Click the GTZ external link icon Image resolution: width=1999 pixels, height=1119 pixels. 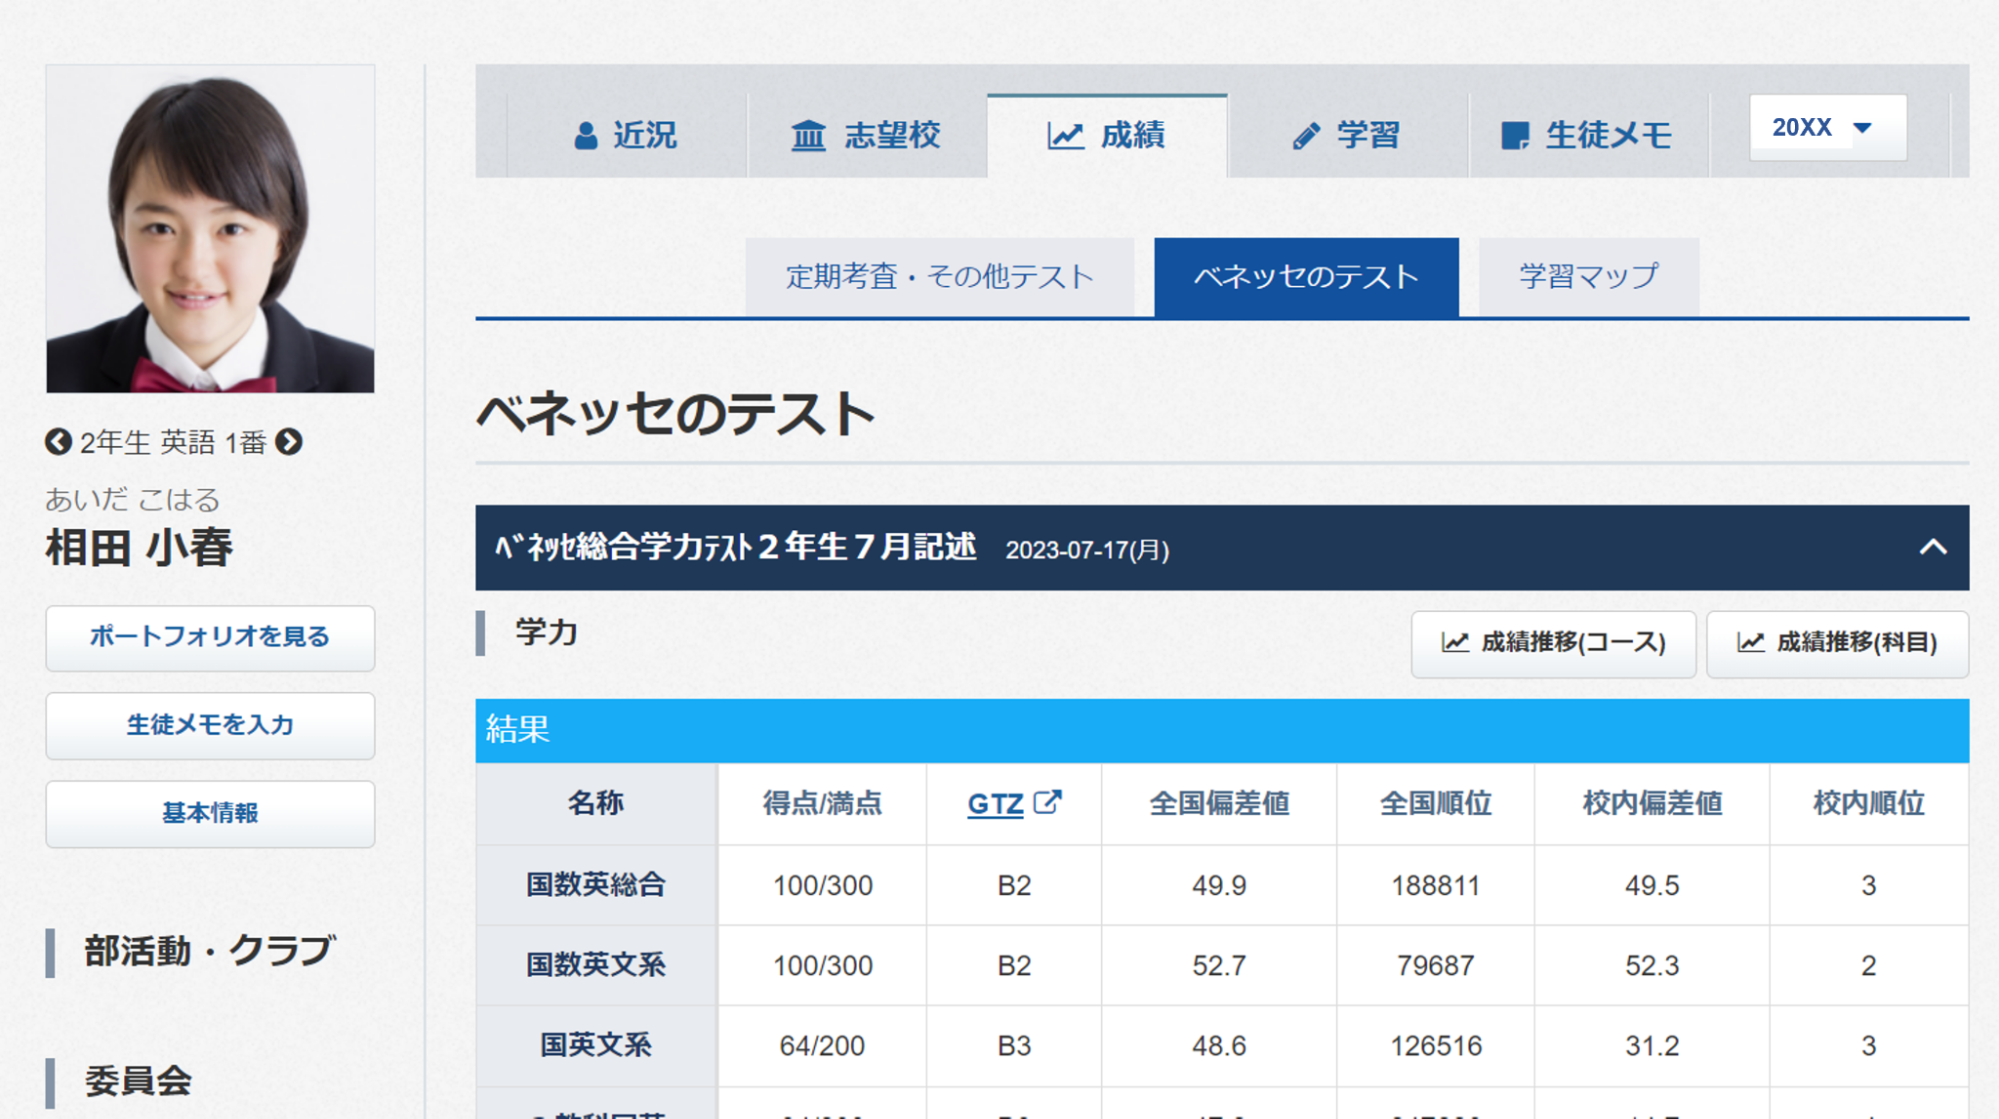pos(1047,802)
